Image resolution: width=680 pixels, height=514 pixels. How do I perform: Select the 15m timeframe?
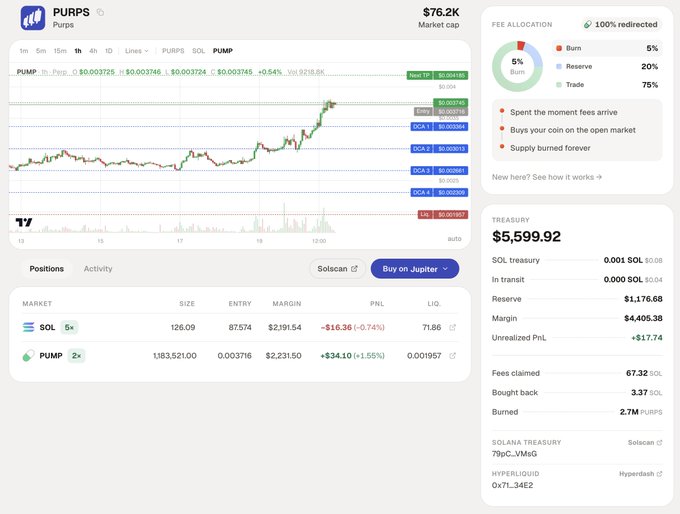(60, 51)
